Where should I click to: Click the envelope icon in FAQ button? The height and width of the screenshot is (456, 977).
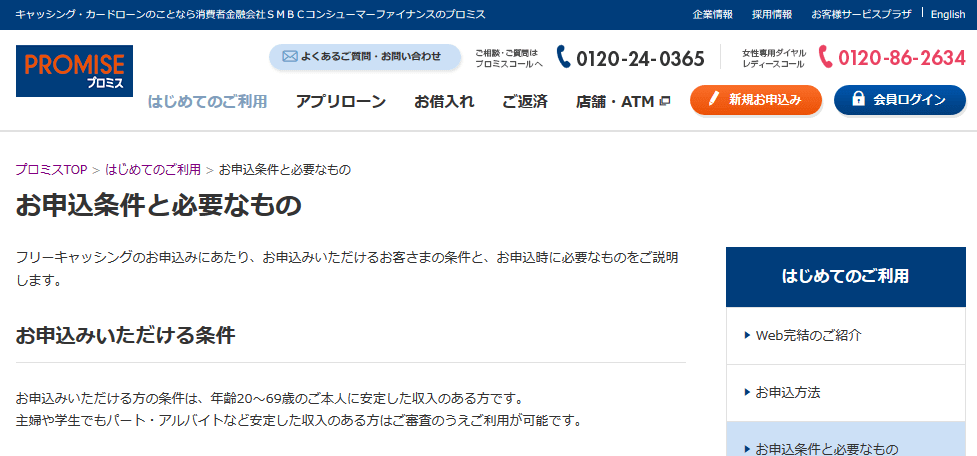click(290, 57)
